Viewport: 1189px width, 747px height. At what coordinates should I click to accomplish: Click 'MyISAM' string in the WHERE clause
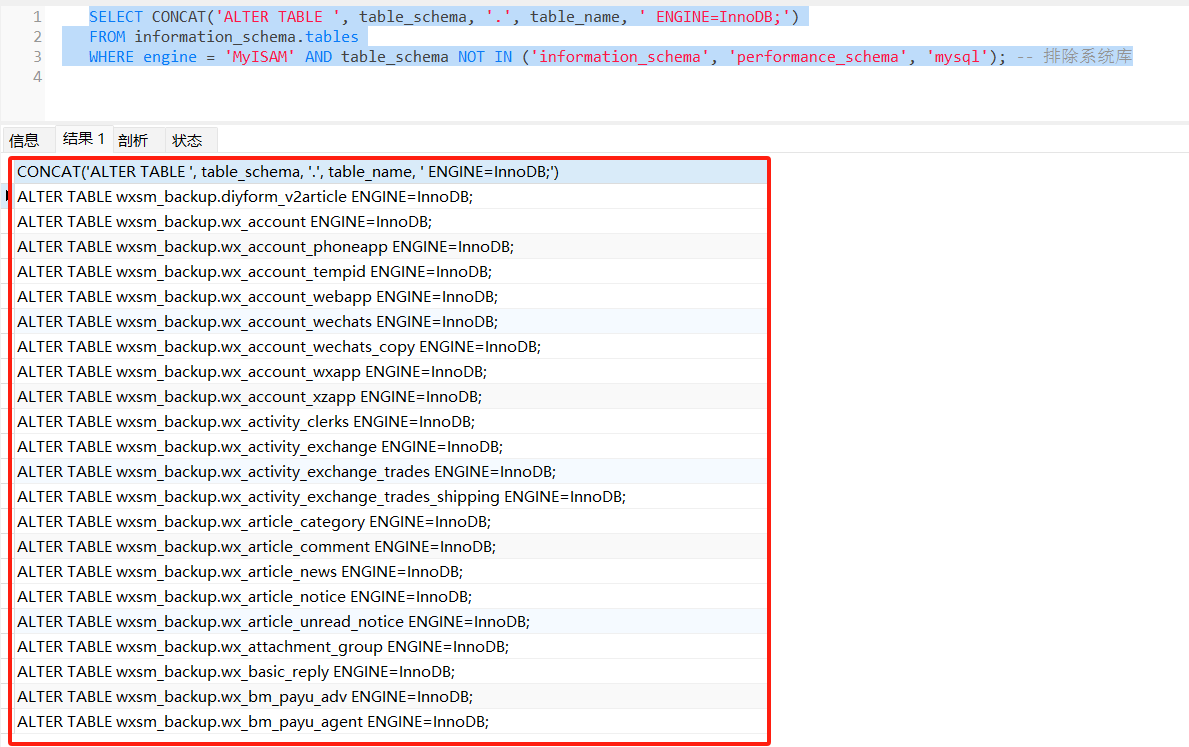click(x=259, y=57)
